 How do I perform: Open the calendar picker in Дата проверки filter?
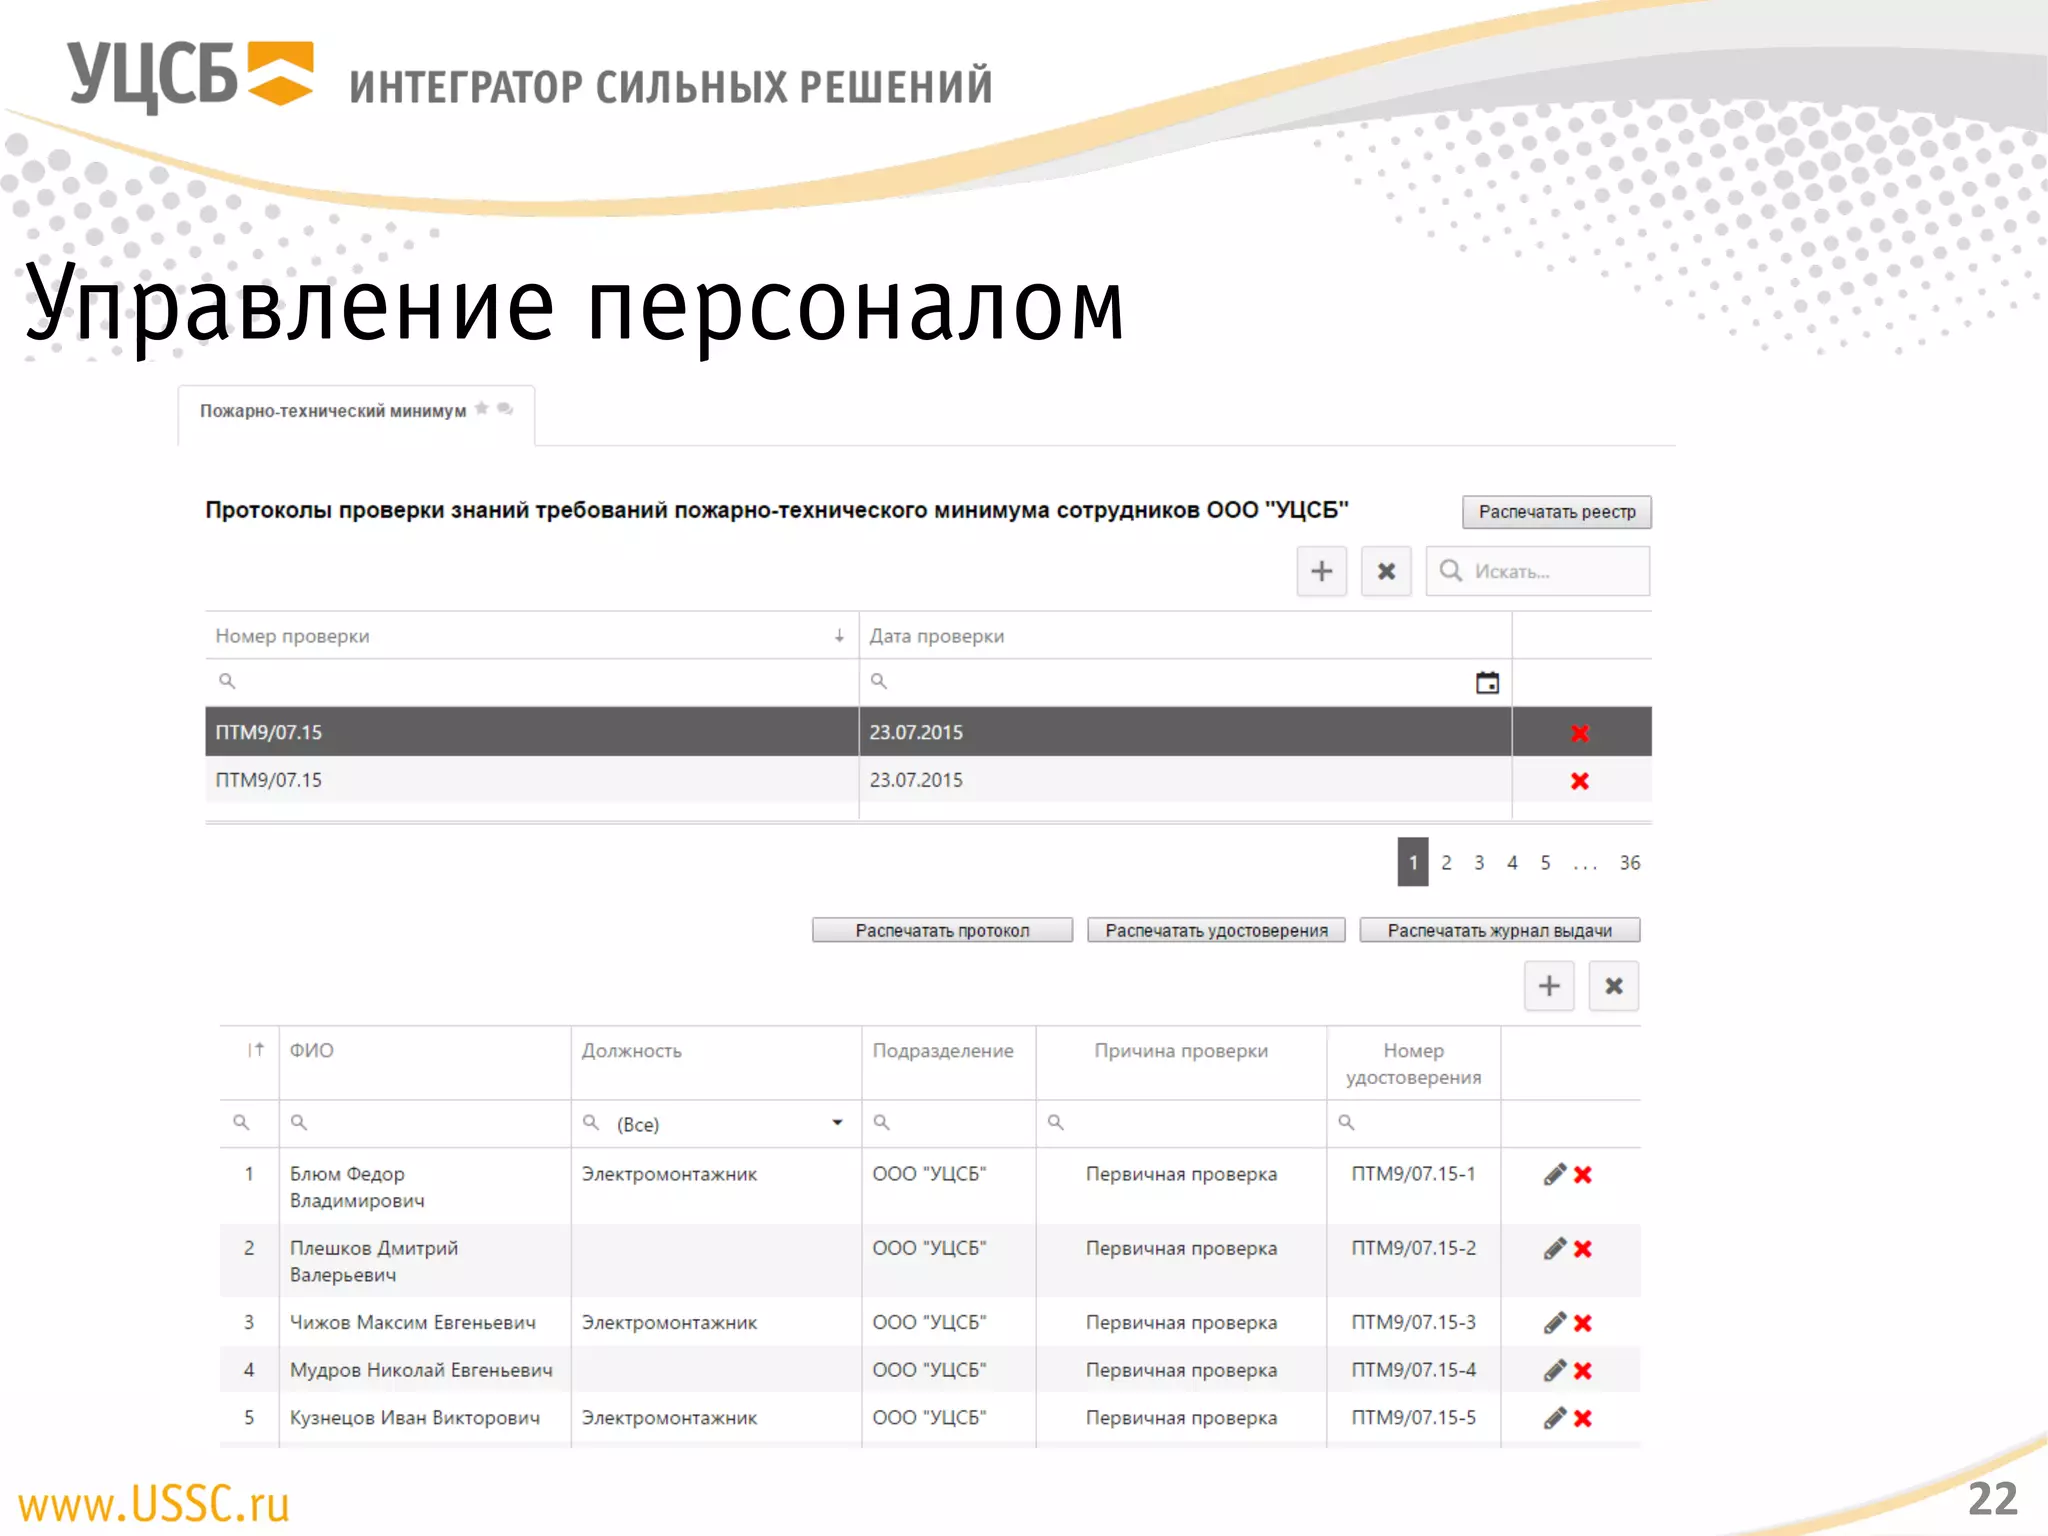pyautogui.click(x=1487, y=682)
